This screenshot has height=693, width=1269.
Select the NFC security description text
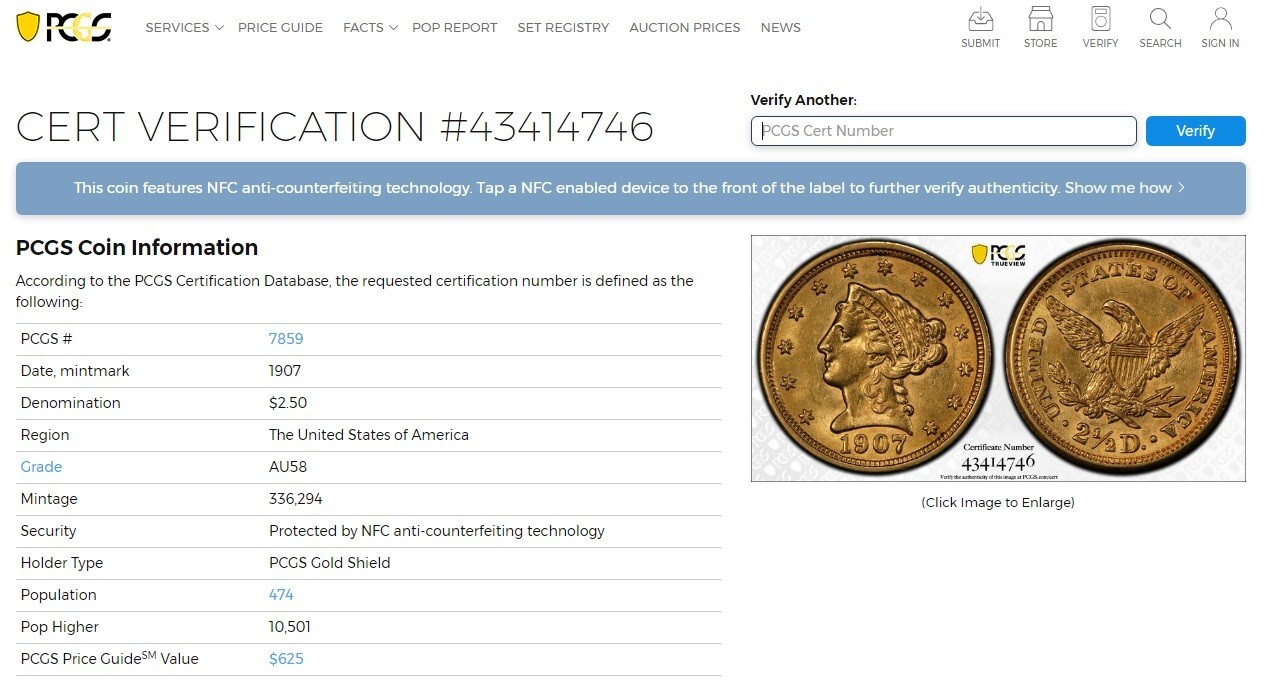point(437,531)
